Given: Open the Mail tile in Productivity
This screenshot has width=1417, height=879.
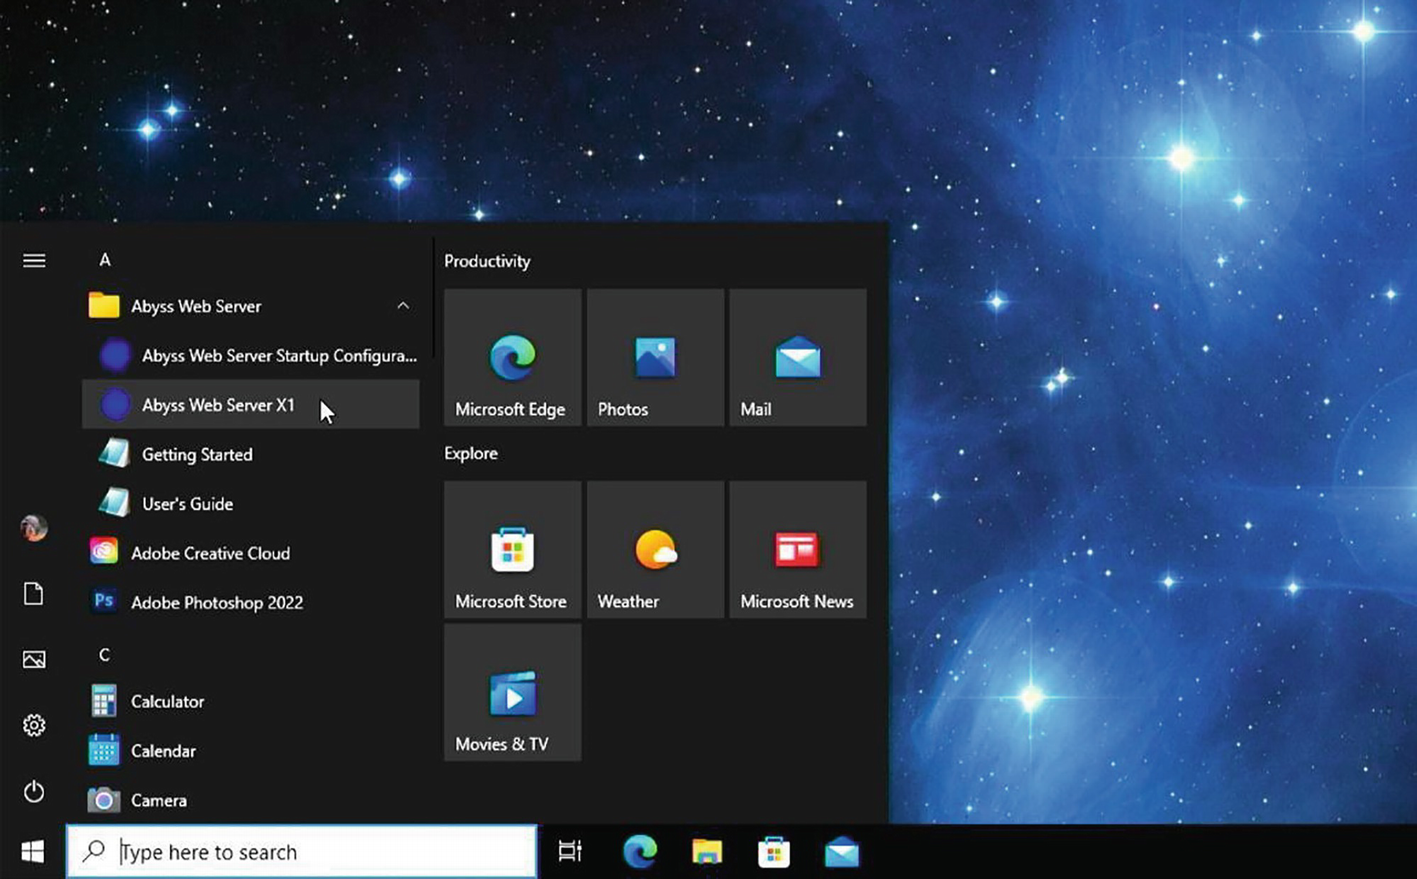Looking at the screenshot, I should click(797, 358).
